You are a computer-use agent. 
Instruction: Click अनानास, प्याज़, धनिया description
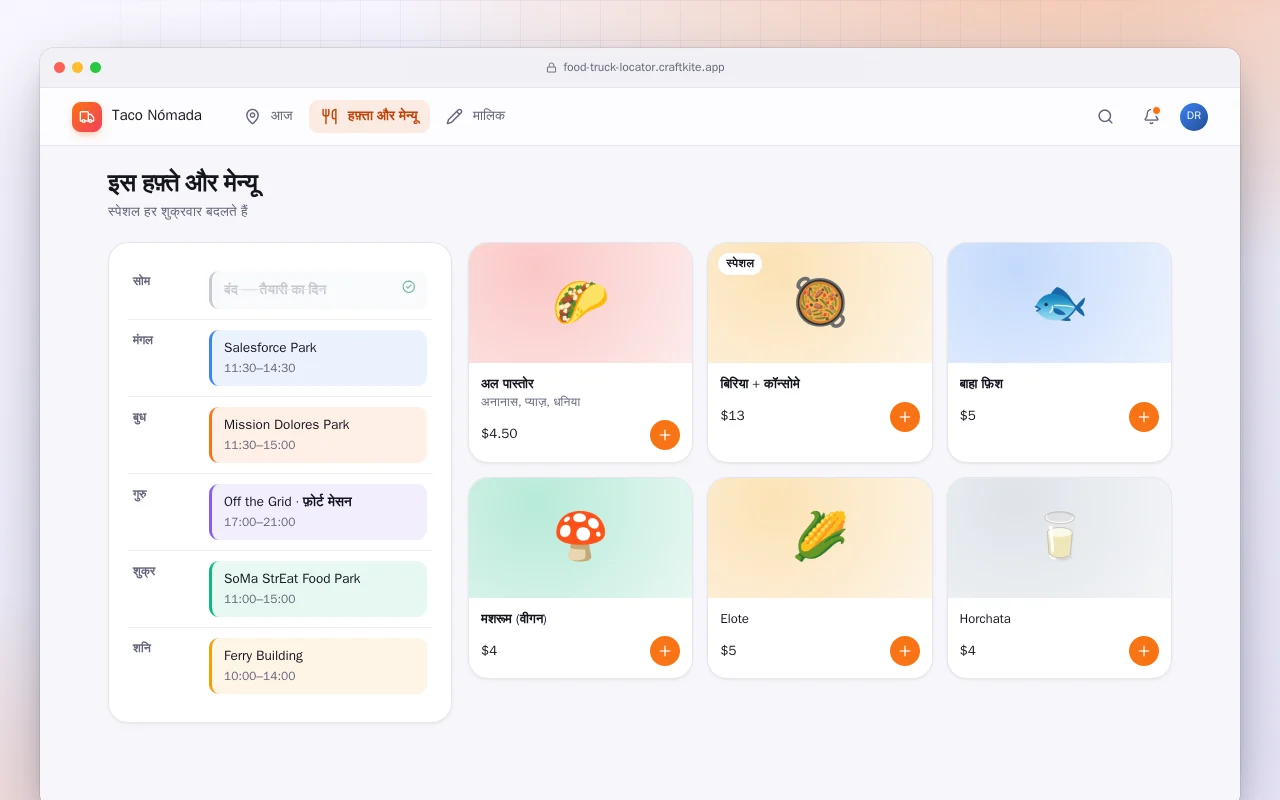(531, 402)
